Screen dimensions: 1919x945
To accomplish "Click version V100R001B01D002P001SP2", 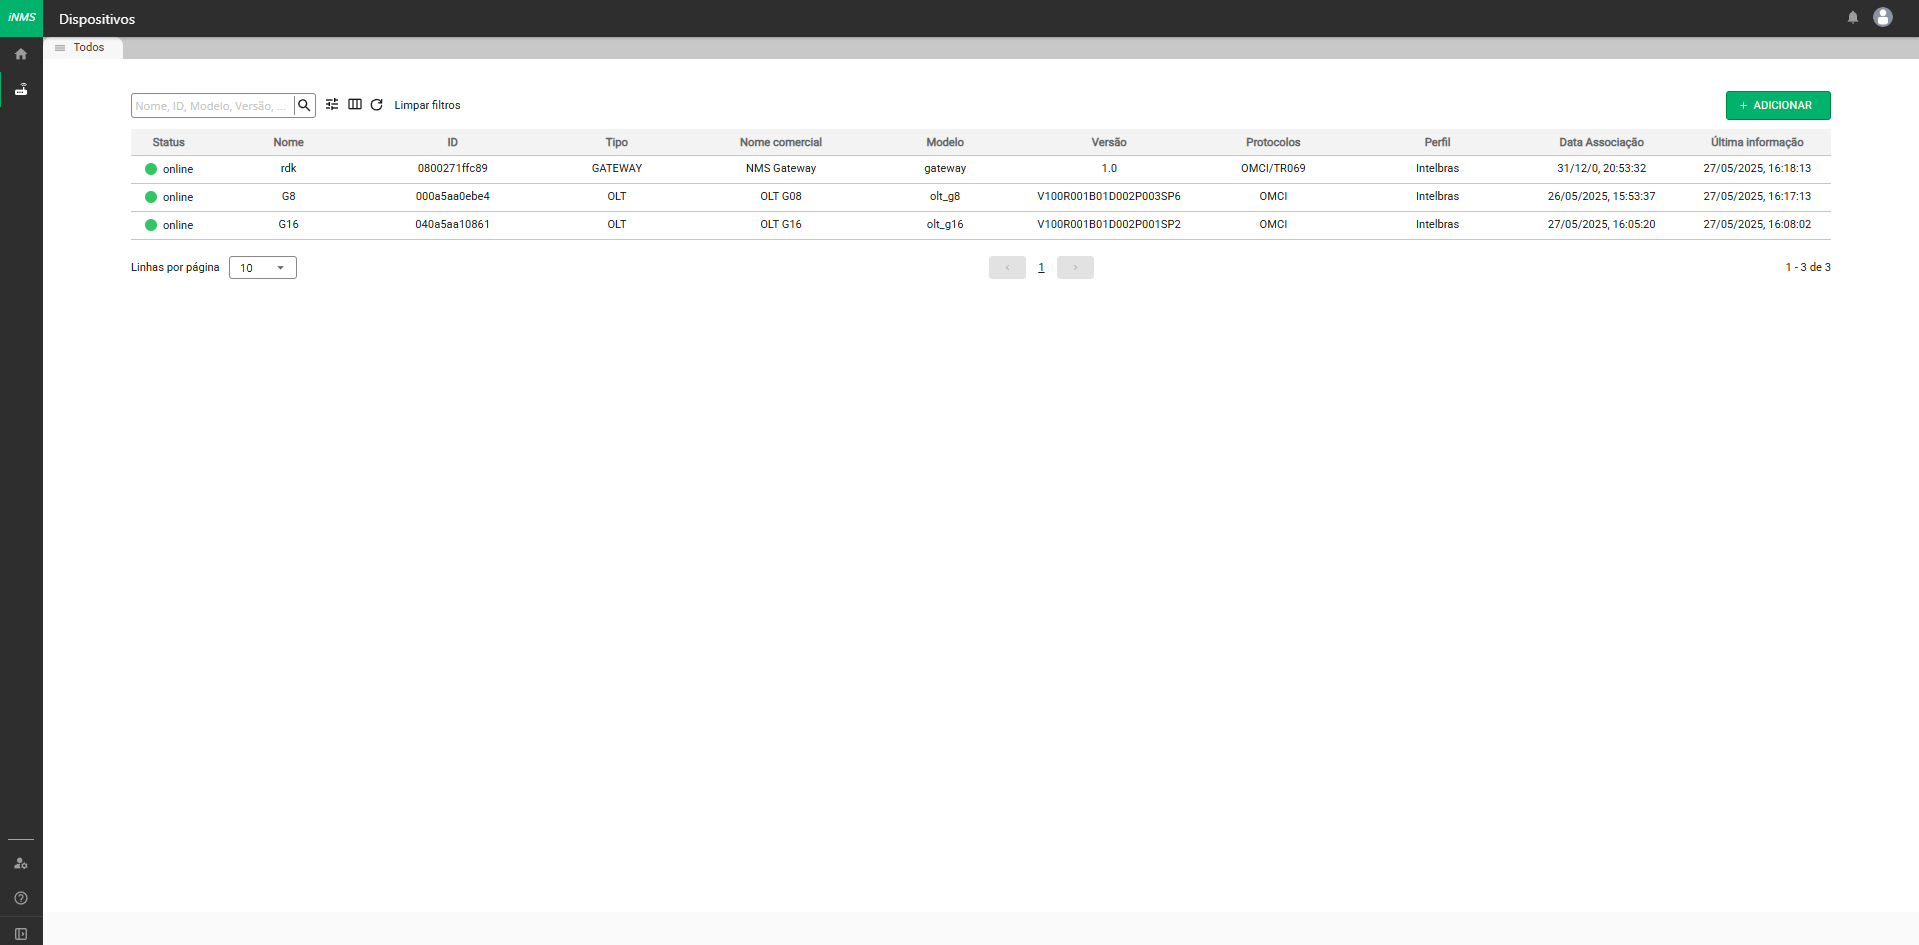I will [x=1109, y=224].
